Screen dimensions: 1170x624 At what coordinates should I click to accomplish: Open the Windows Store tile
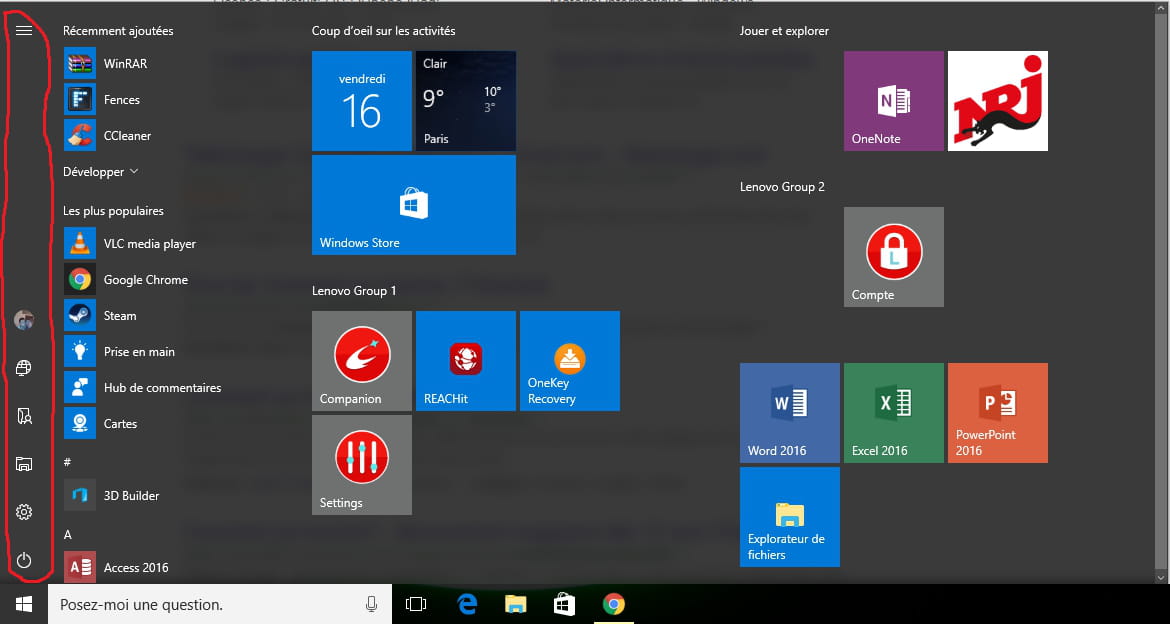click(x=414, y=205)
